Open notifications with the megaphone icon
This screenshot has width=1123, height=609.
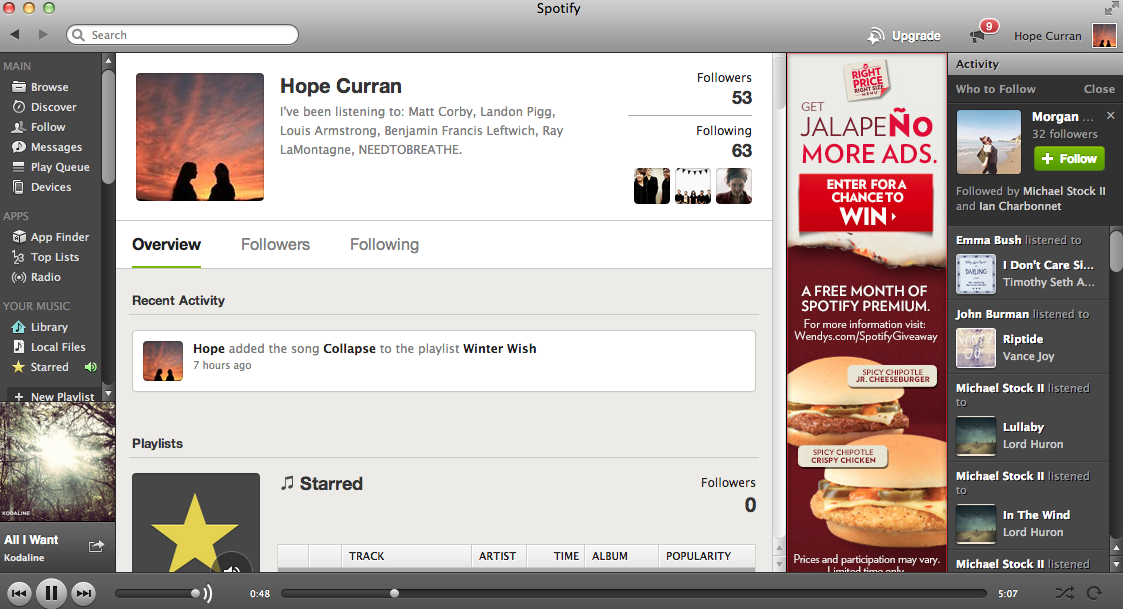(x=978, y=36)
